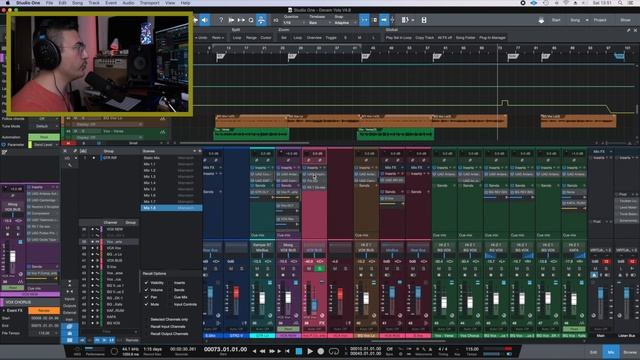Screen dimensions: 640x360
Task: Click the Play Sel in Loop macro button
Action: pyautogui.click(x=399, y=38)
